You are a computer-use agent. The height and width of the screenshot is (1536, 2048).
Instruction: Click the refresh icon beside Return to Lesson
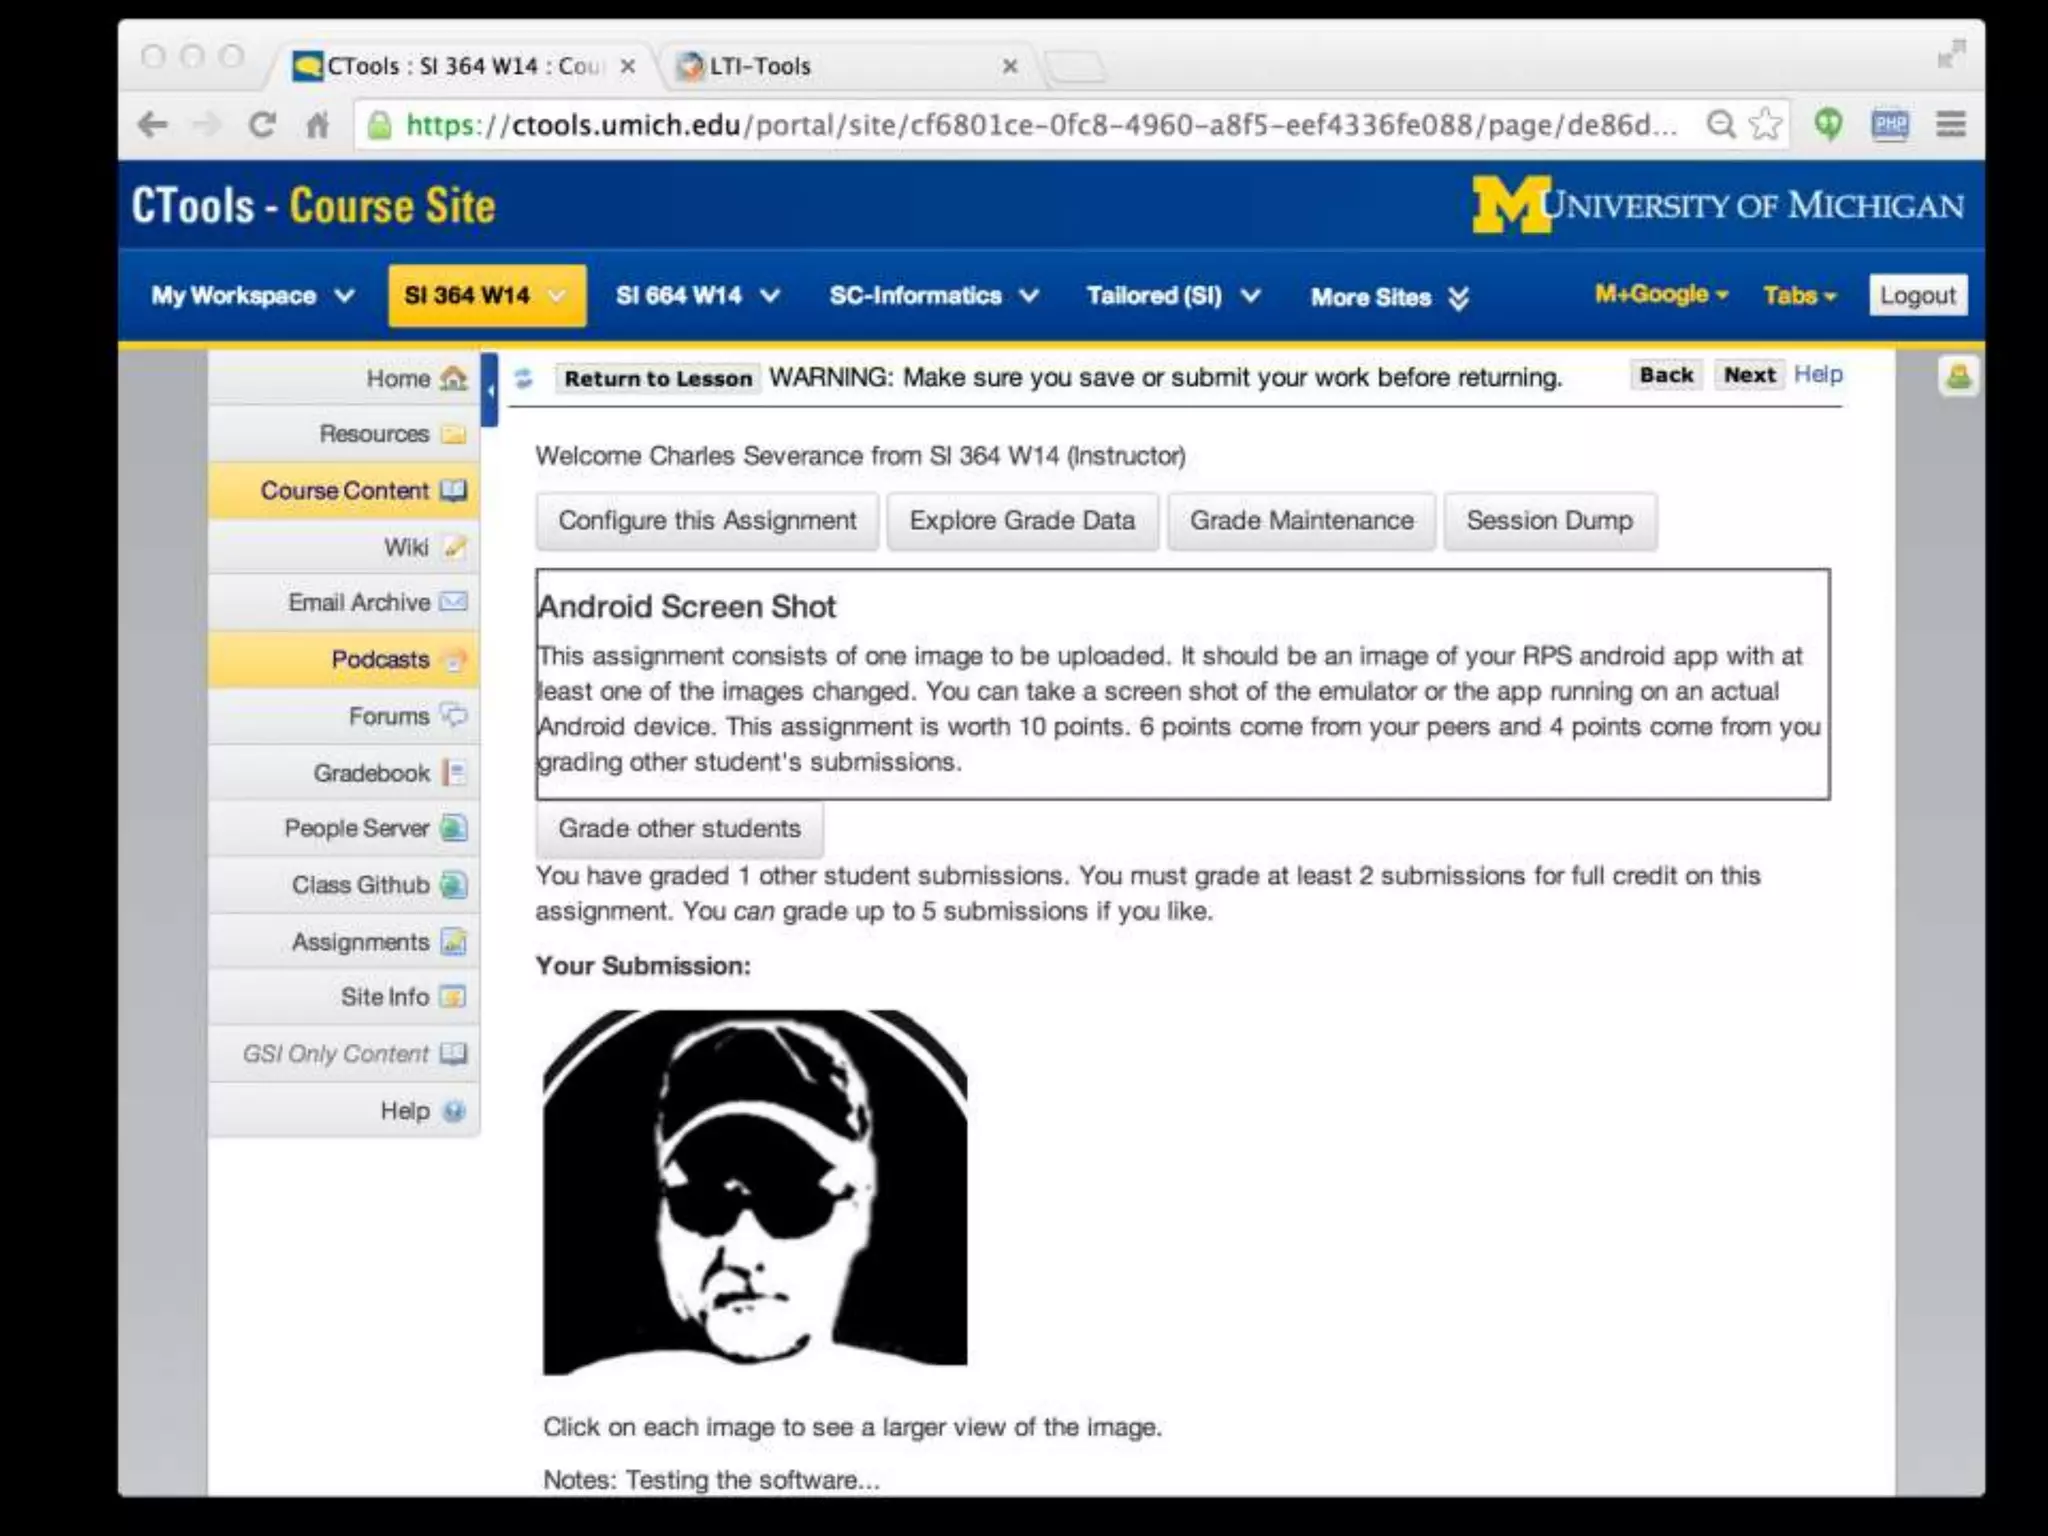[x=523, y=378]
